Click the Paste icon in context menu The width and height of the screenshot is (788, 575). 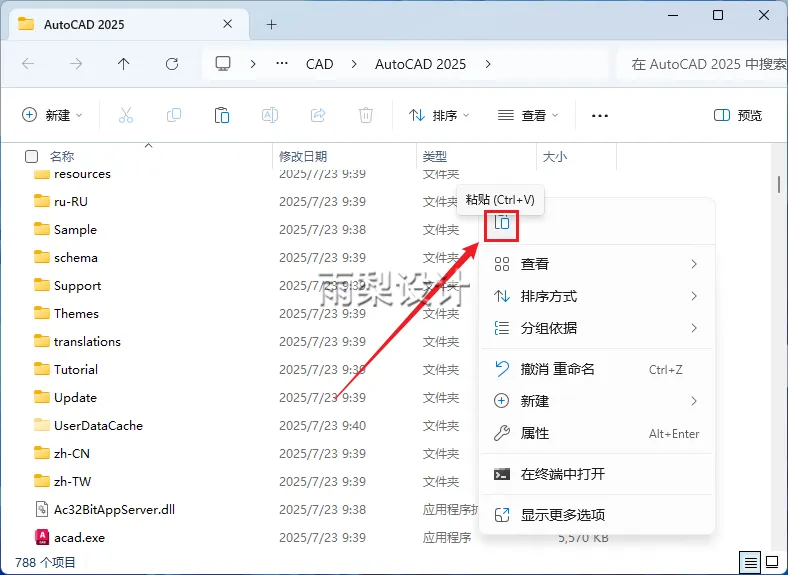tap(502, 222)
